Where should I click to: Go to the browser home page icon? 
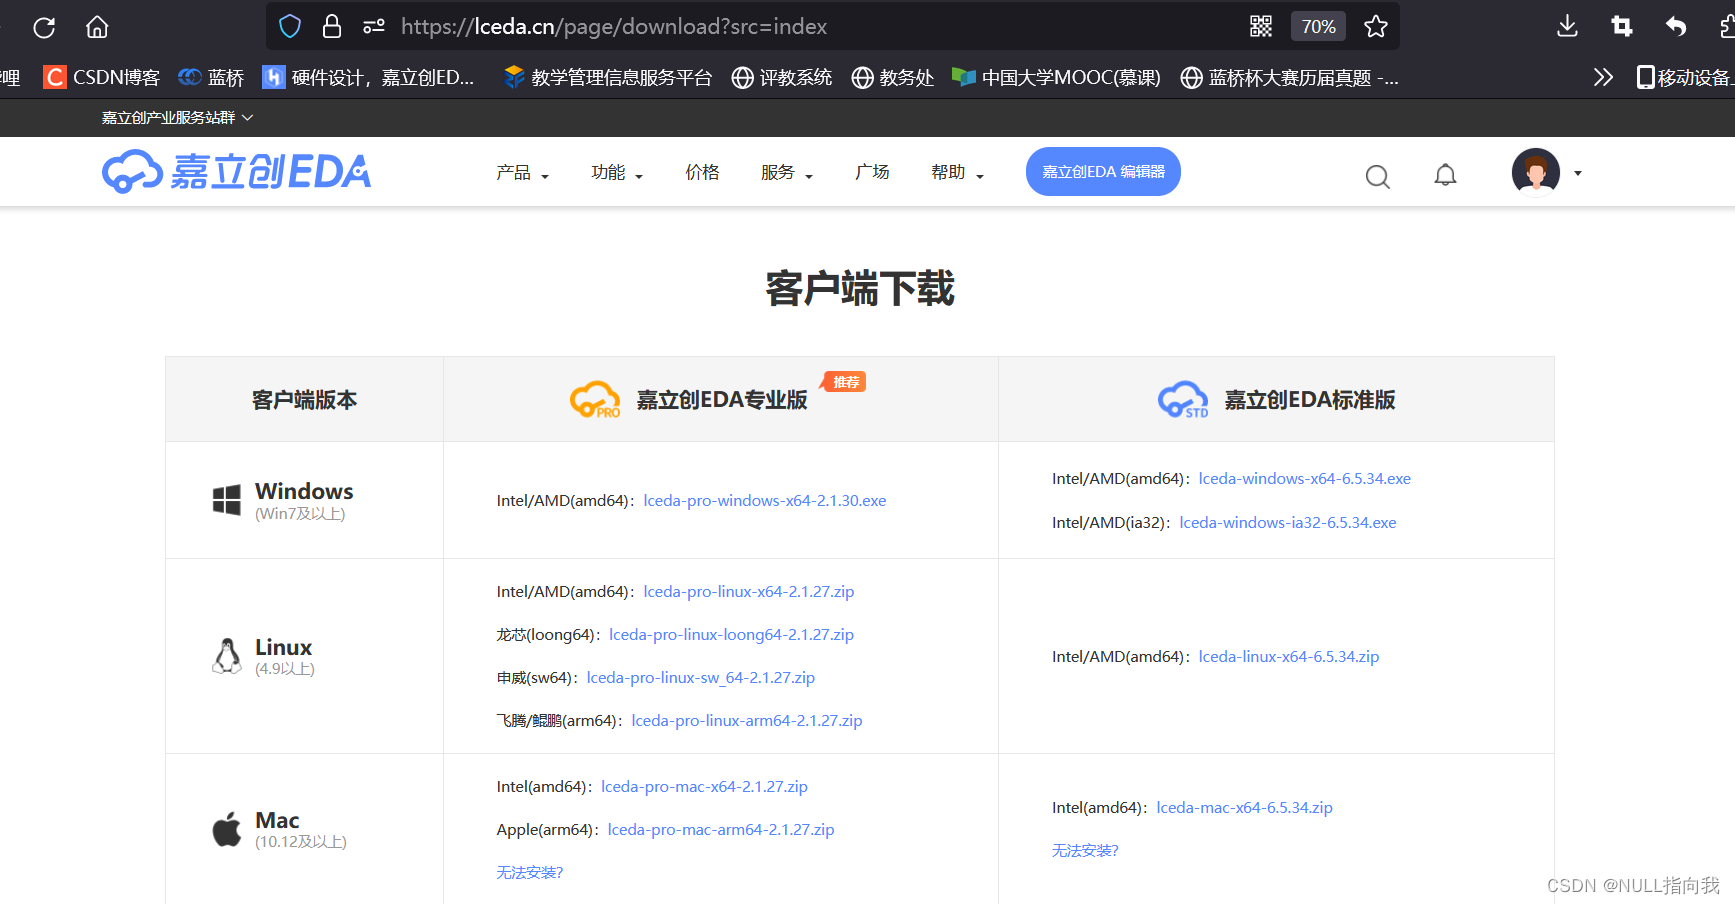click(97, 27)
